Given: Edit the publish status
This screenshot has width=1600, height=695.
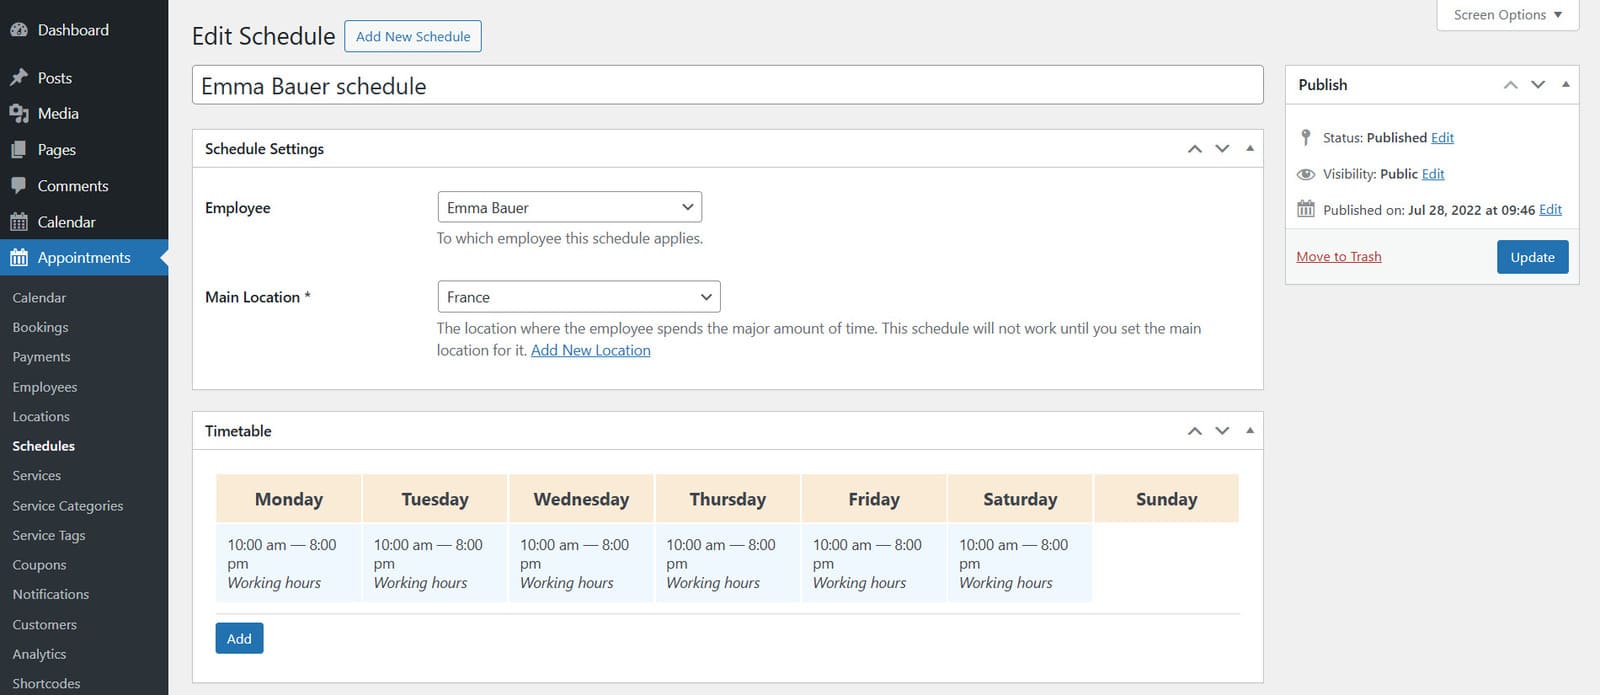Looking at the screenshot, I should pyautogui.click(x=1442, y=138).
